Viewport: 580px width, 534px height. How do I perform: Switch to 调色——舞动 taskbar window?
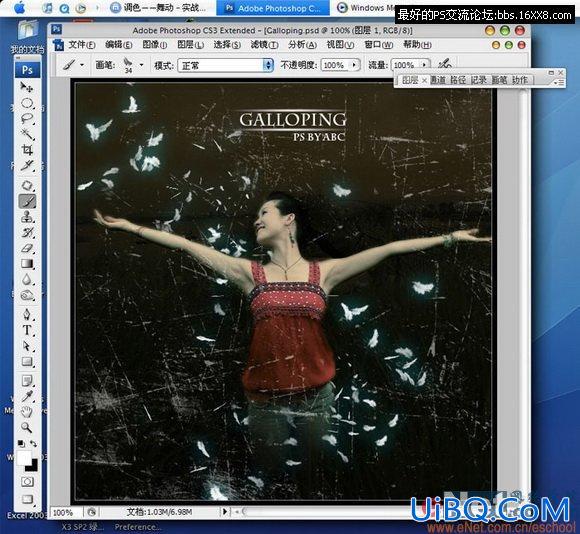click(x=160, y=8)
